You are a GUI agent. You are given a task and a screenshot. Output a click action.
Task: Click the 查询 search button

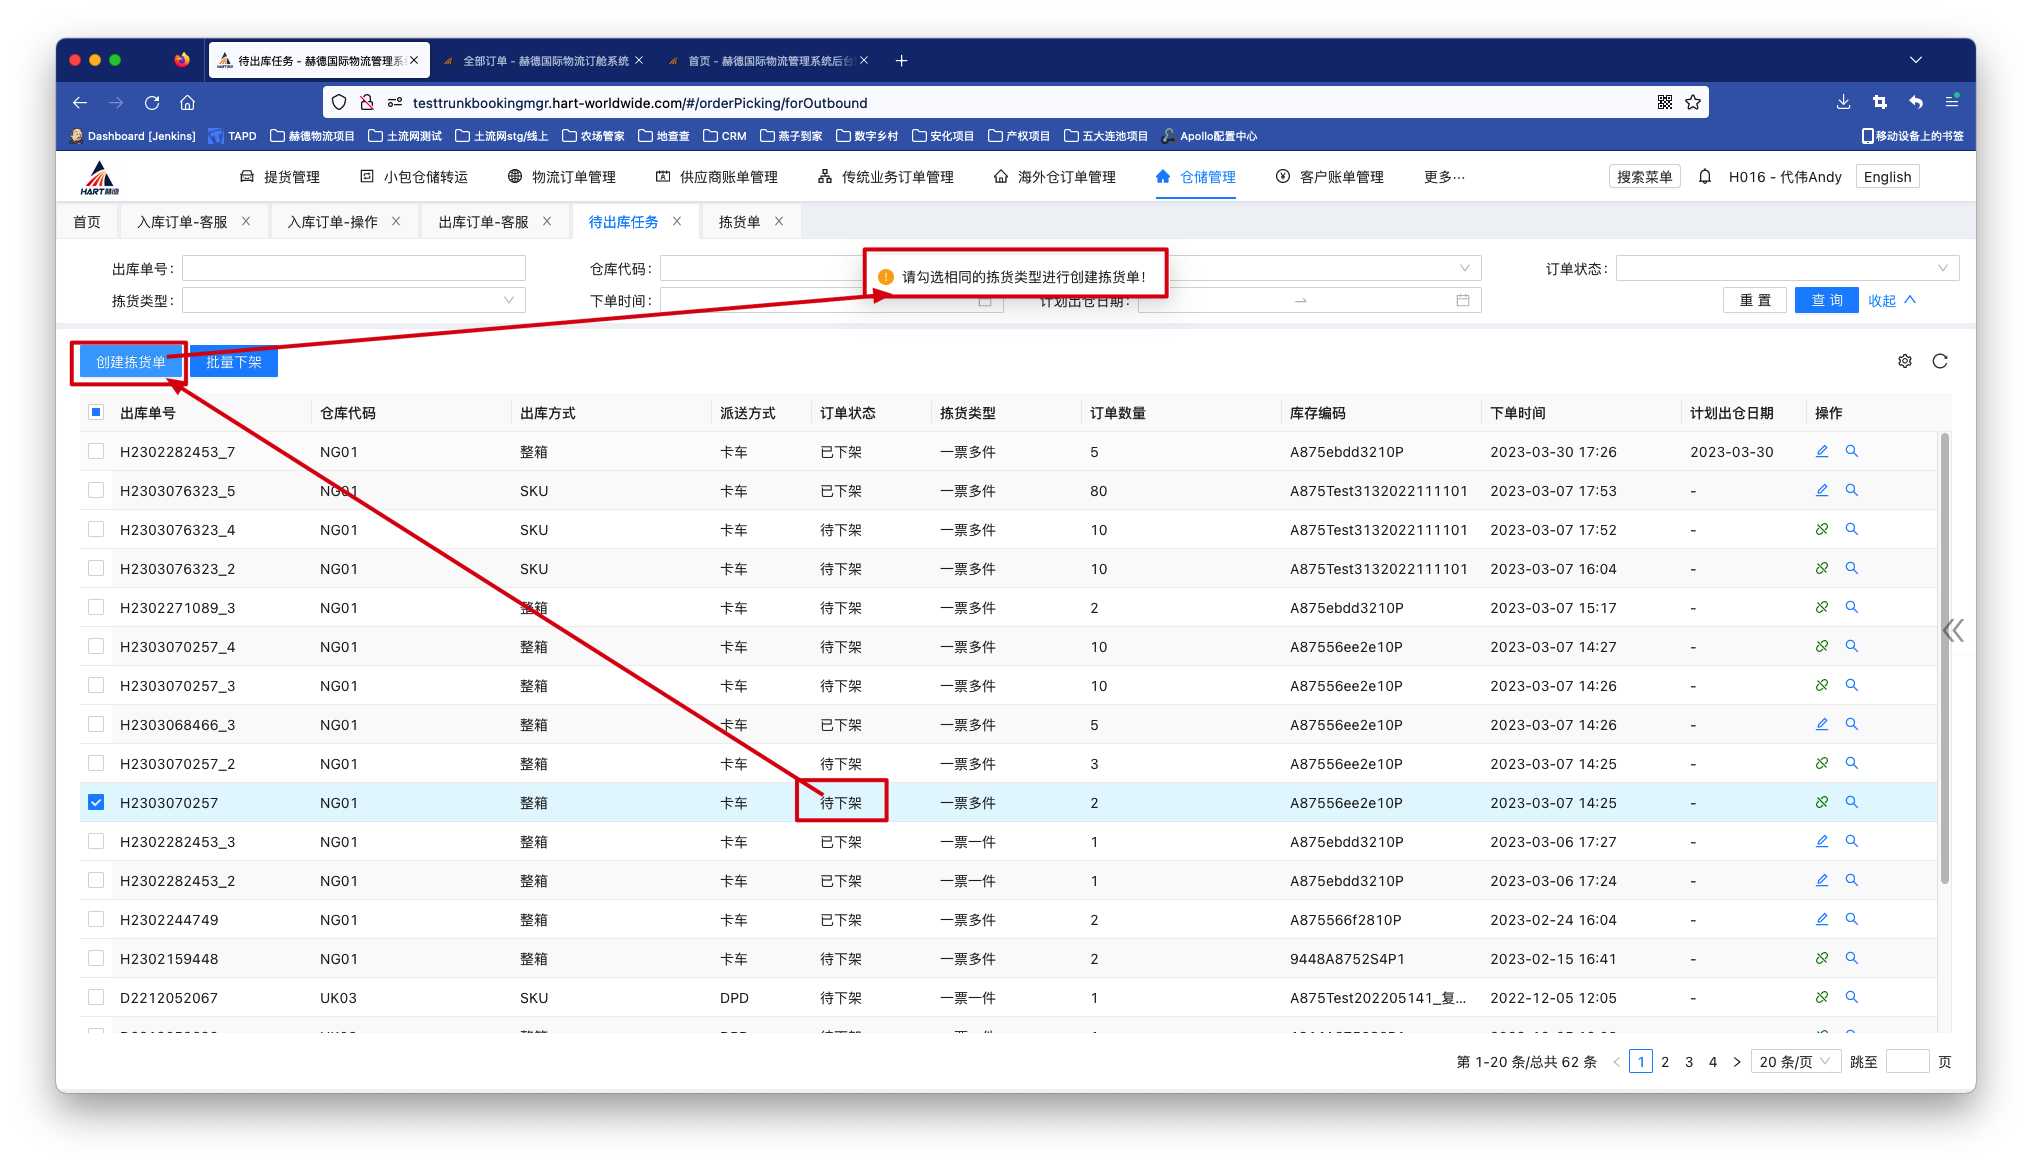click(x=1826, y=300)
